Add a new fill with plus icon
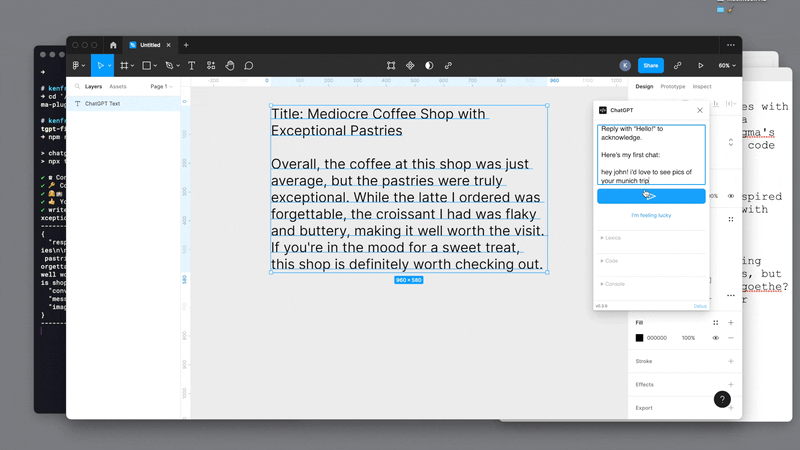Screen dimensions: 800x450 (731, 322)
